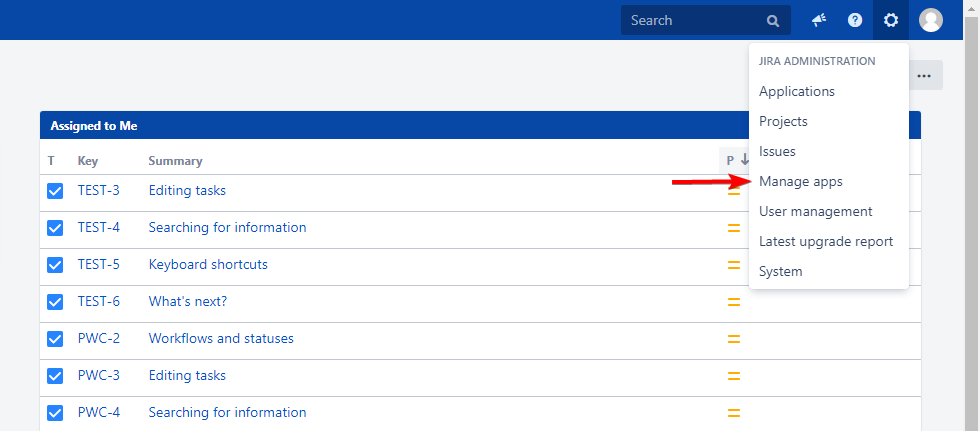Viewport: 980px width, 431px height.
Task: Click the feedback megaphone icon
Action: click(x=819, y=20)
